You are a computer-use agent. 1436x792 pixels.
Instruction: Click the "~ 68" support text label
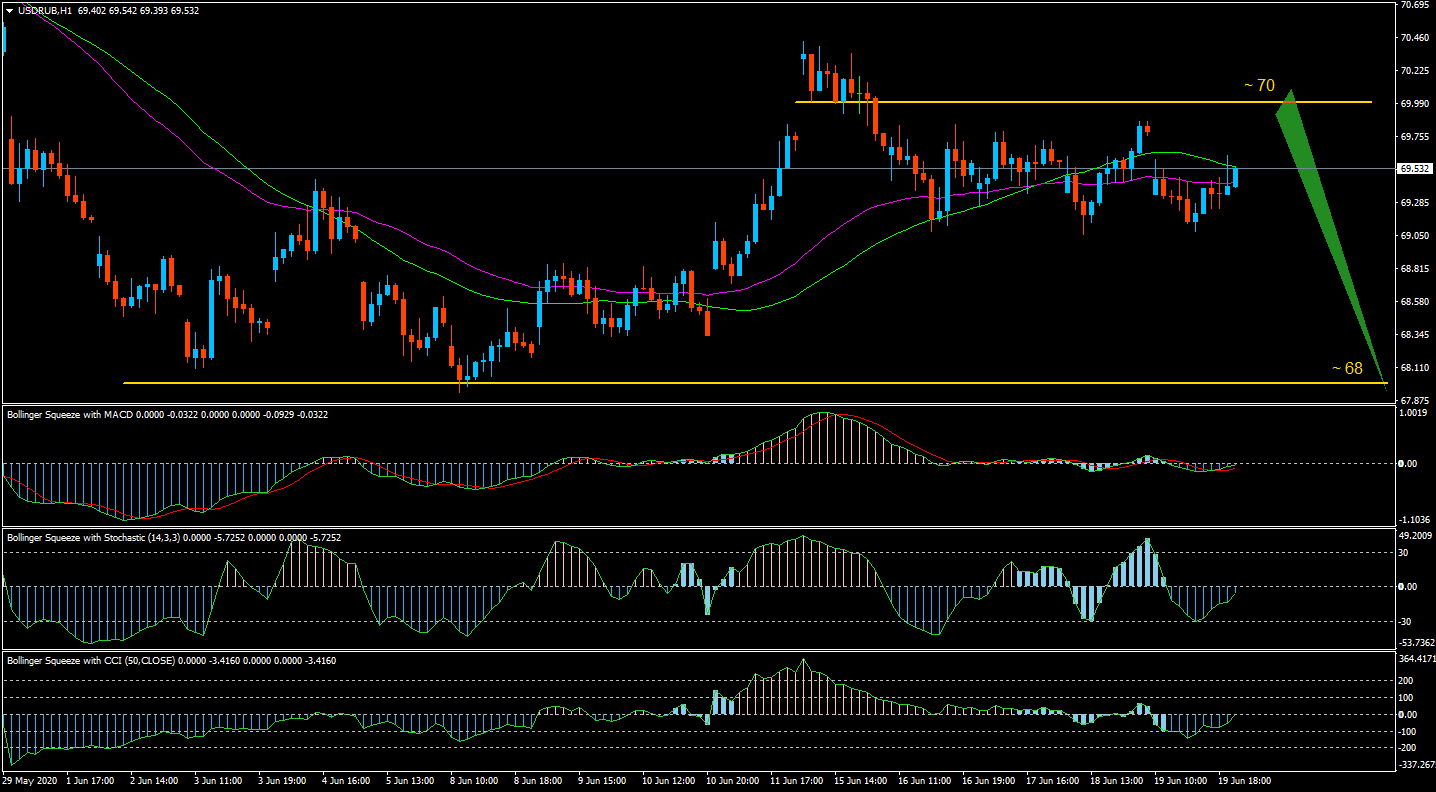tap(1346, 368)
